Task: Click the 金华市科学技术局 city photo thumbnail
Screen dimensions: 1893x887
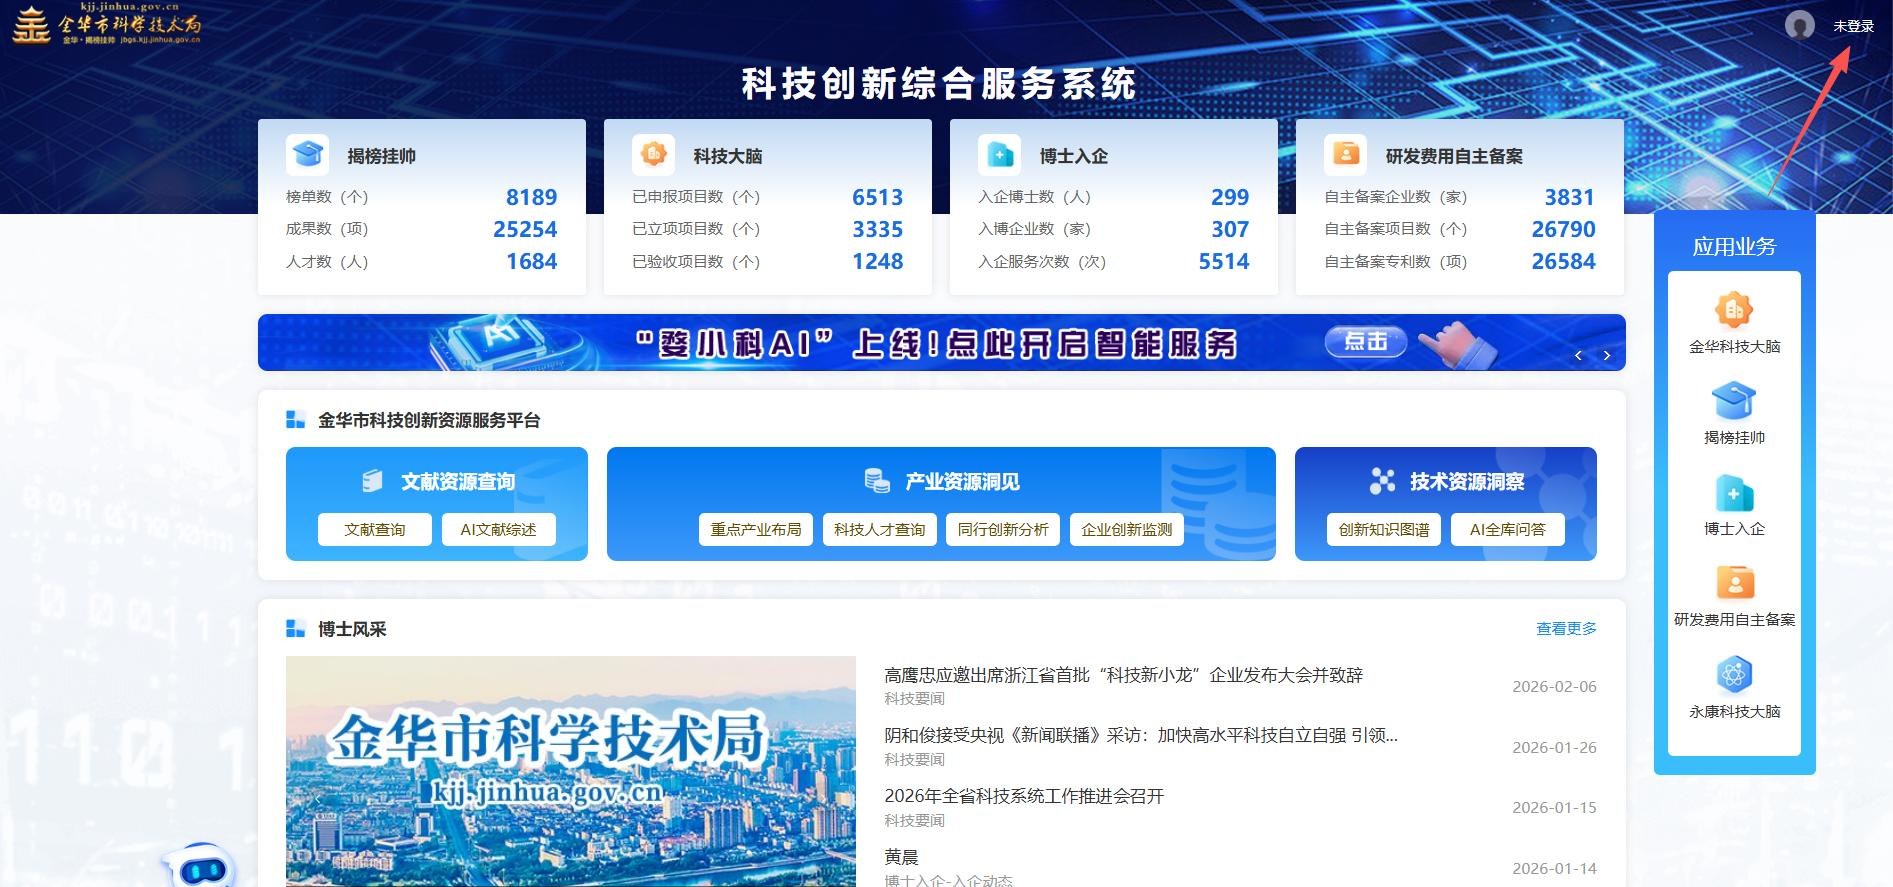Action: pyautogui.click(x=570, y=770)
